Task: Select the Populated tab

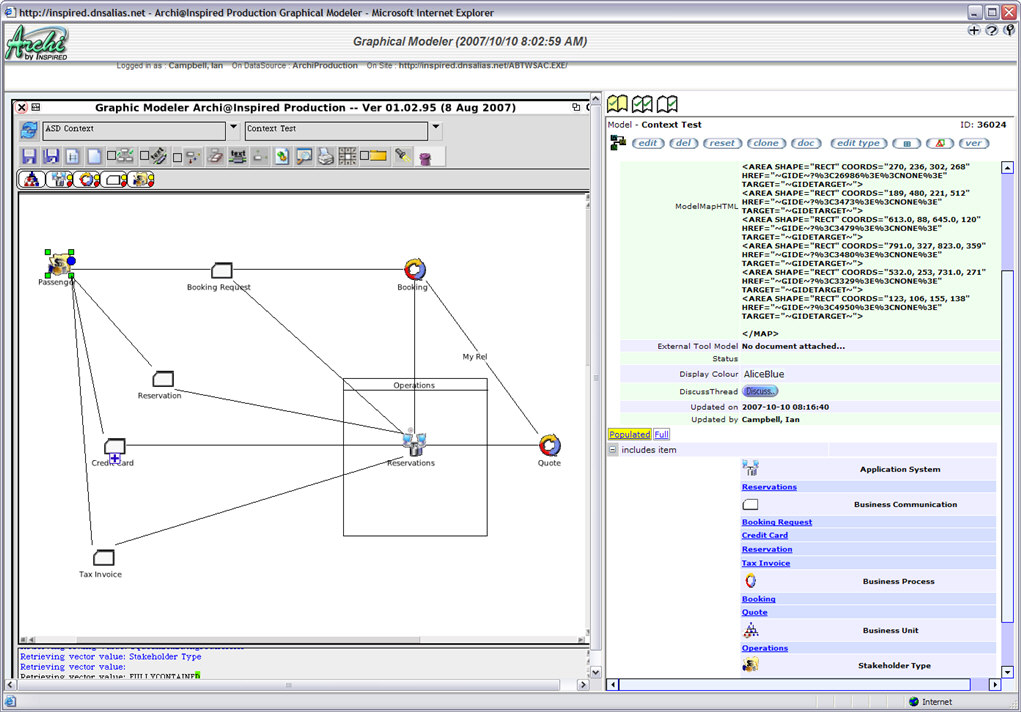Action: (630, 433)
